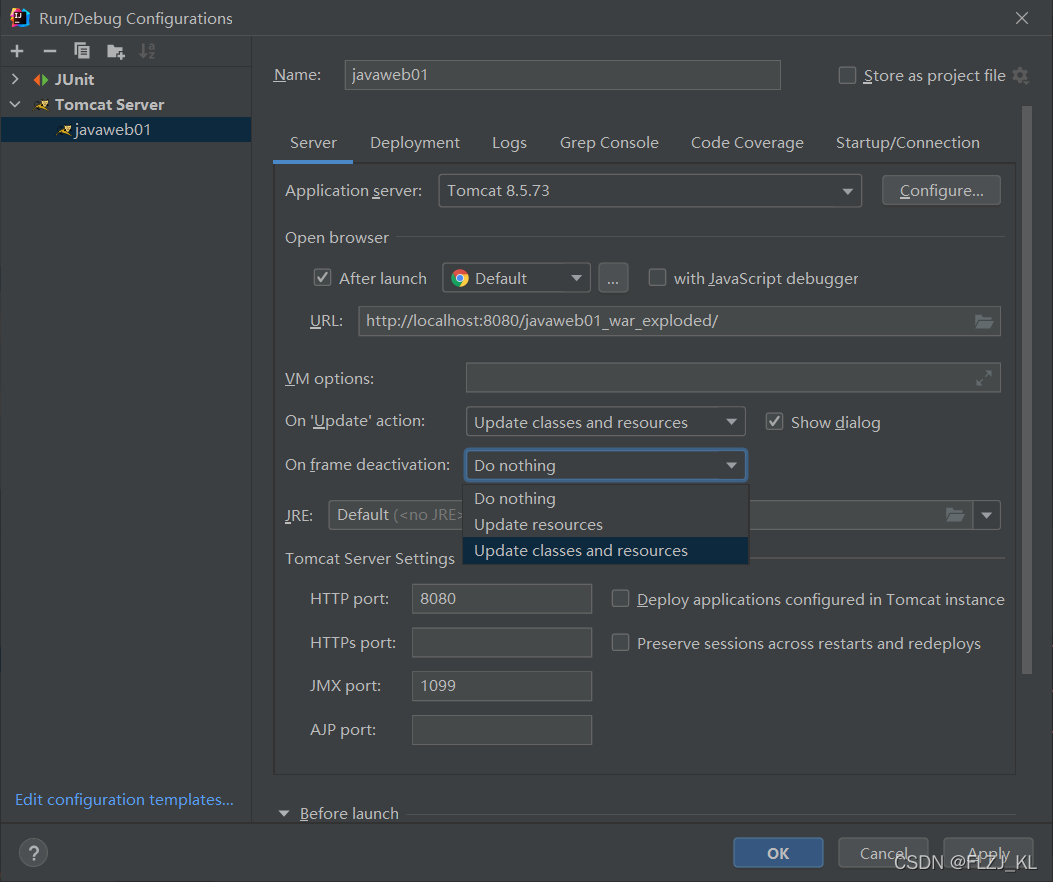Choose Update classes and resources in list
Image resolution: width=1053 pixels, height=882 pixels.
606,551
